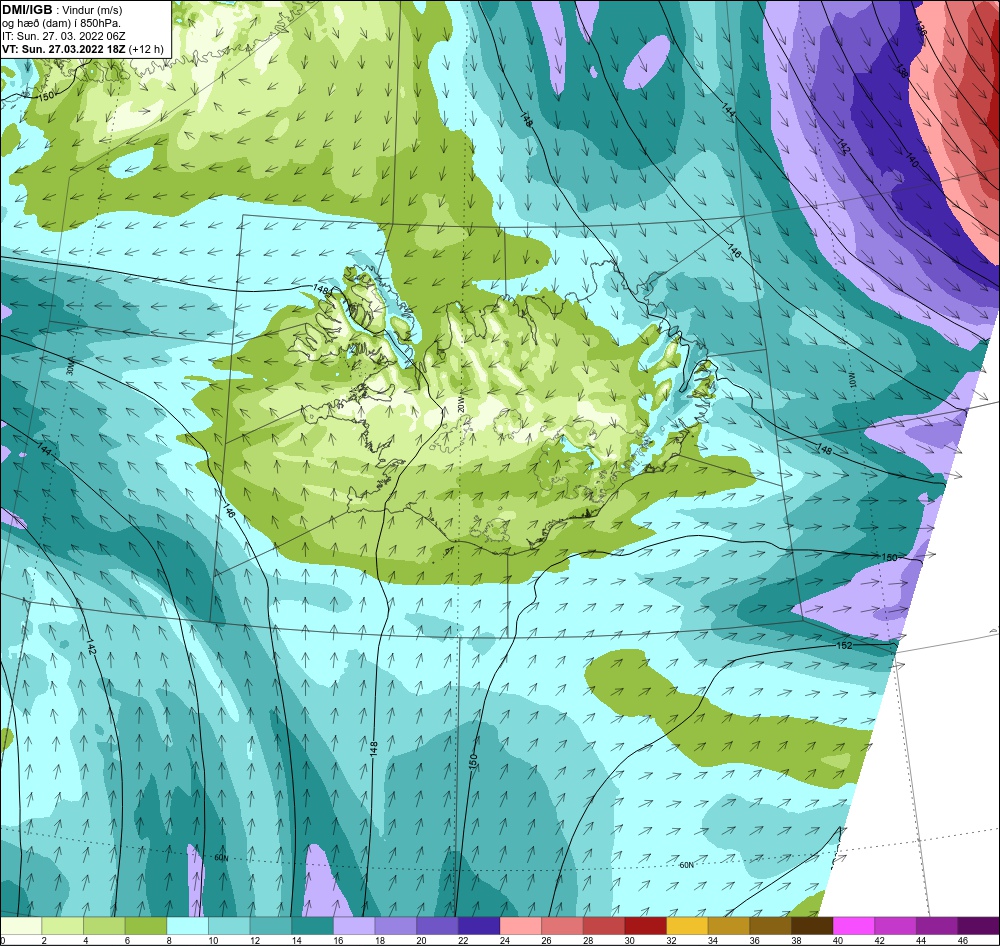Click the '152' contour label

(x=843, y=646)
